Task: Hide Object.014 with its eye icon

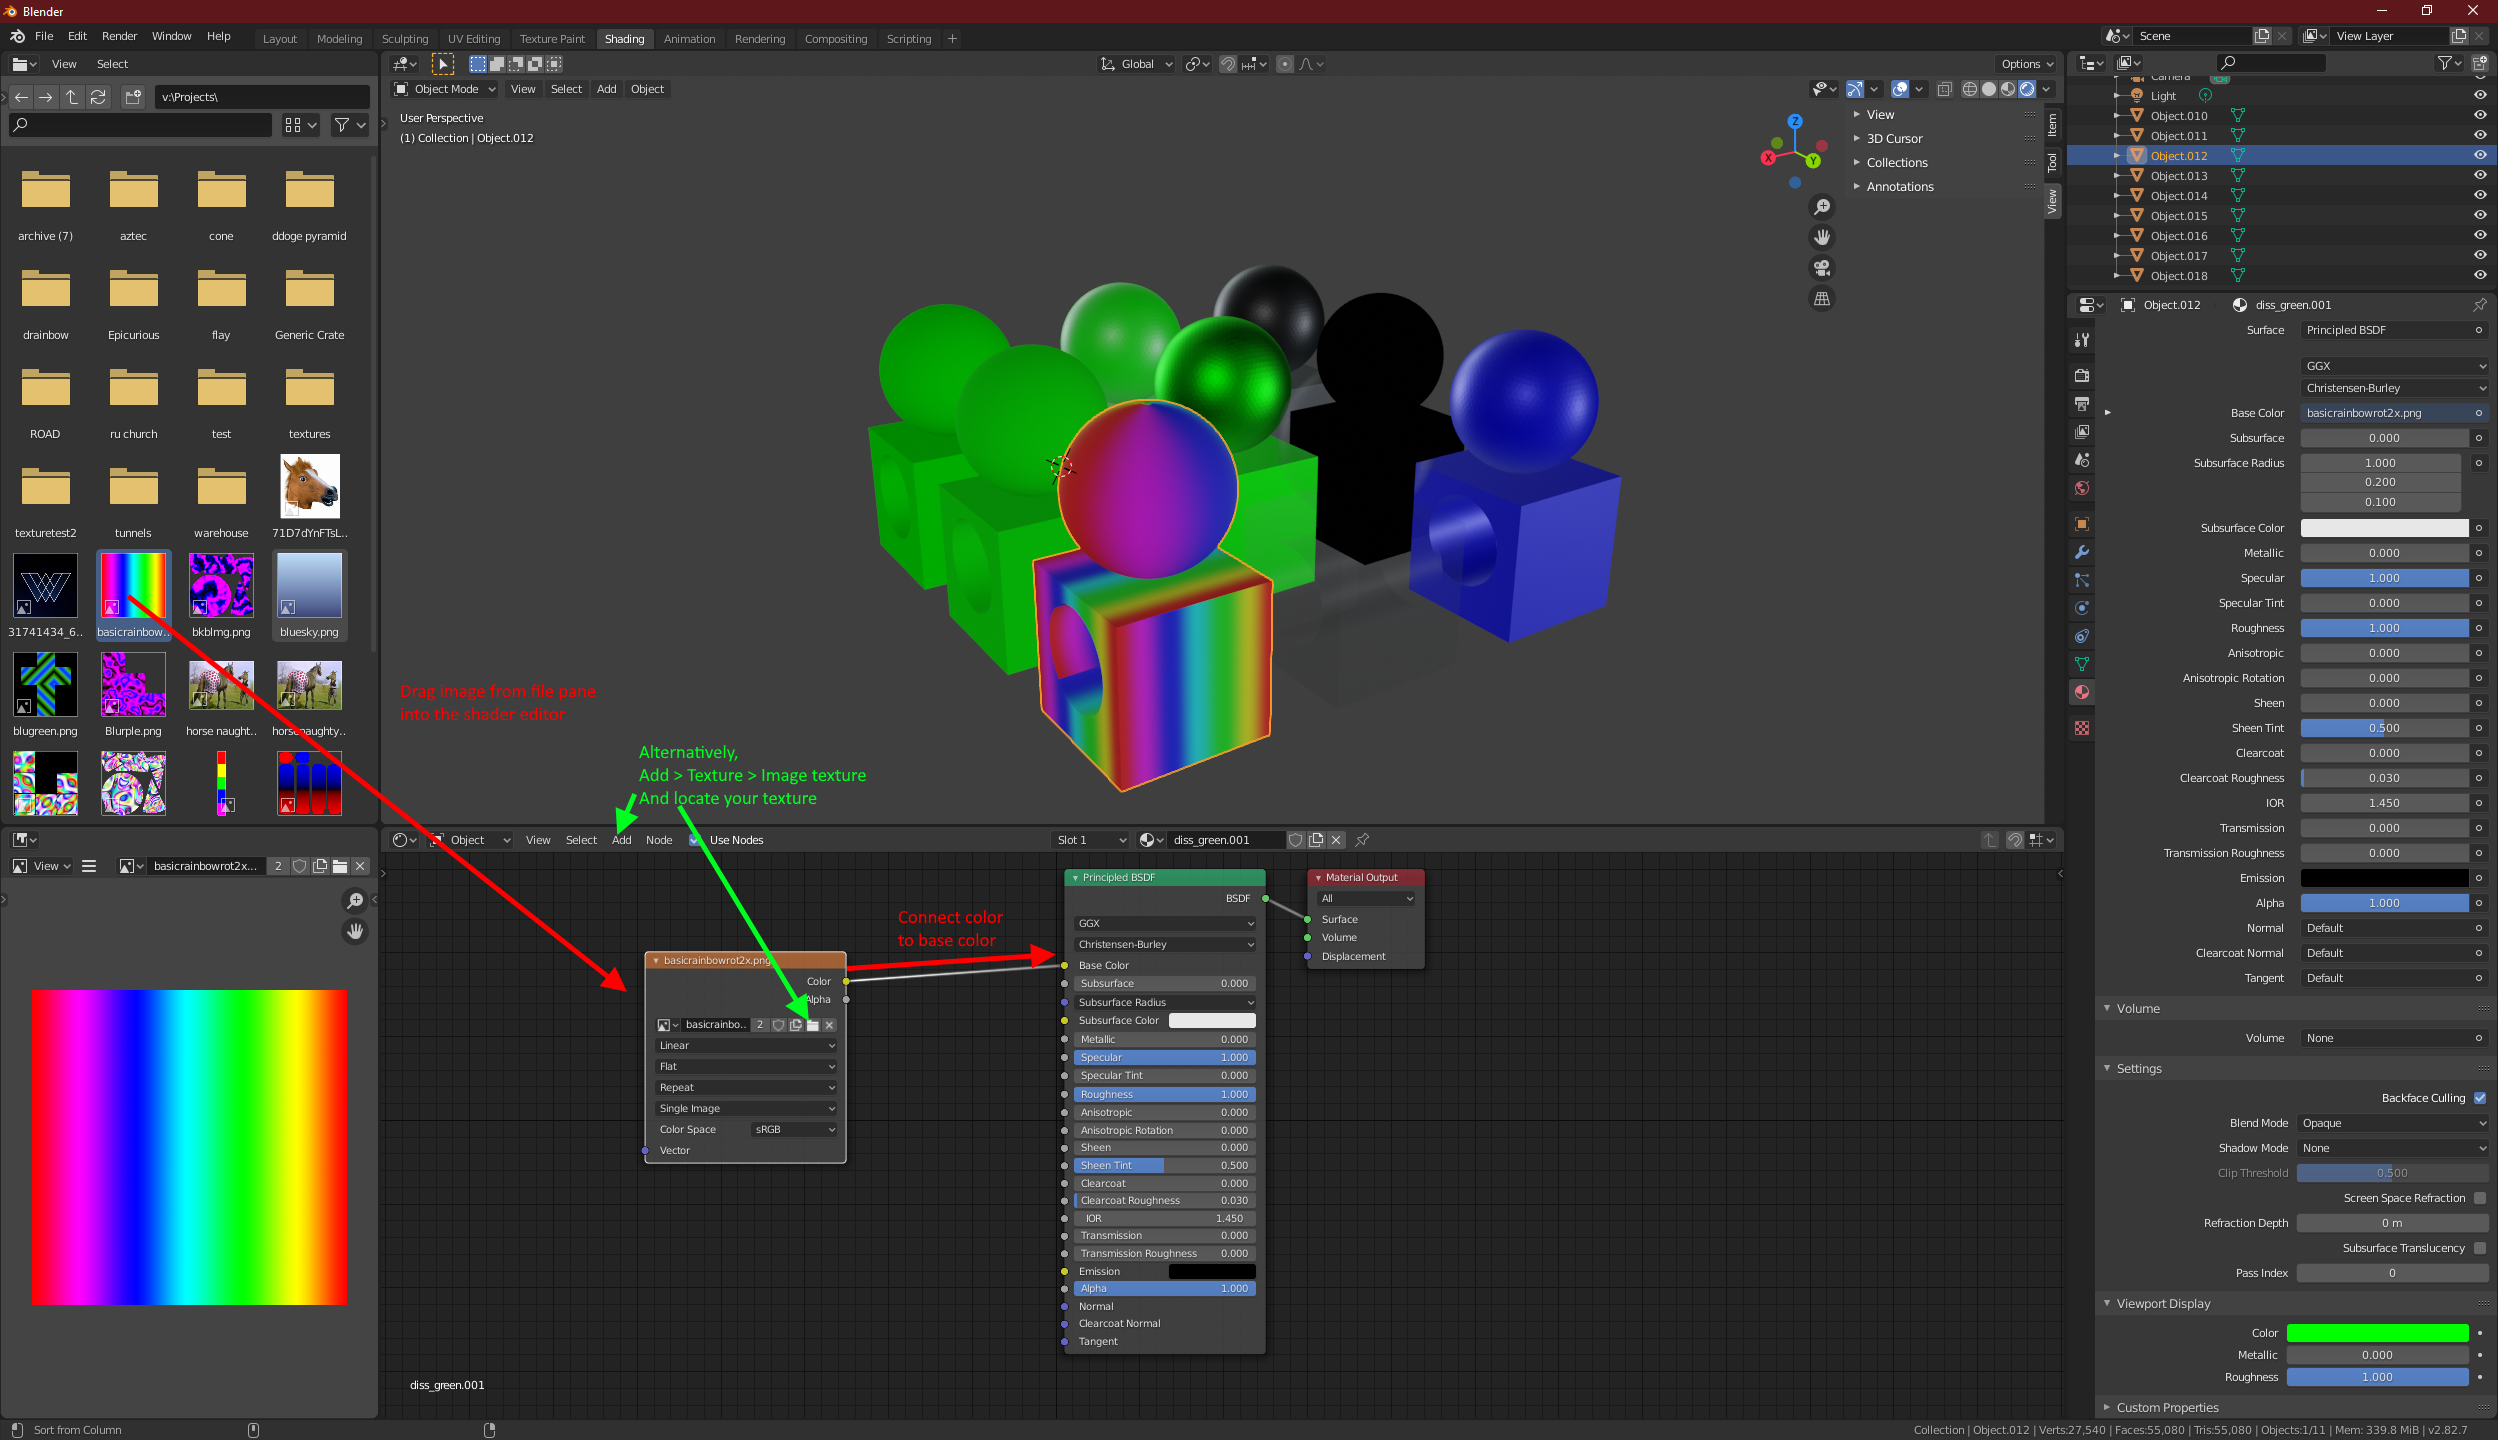Action: (2480, 195)
